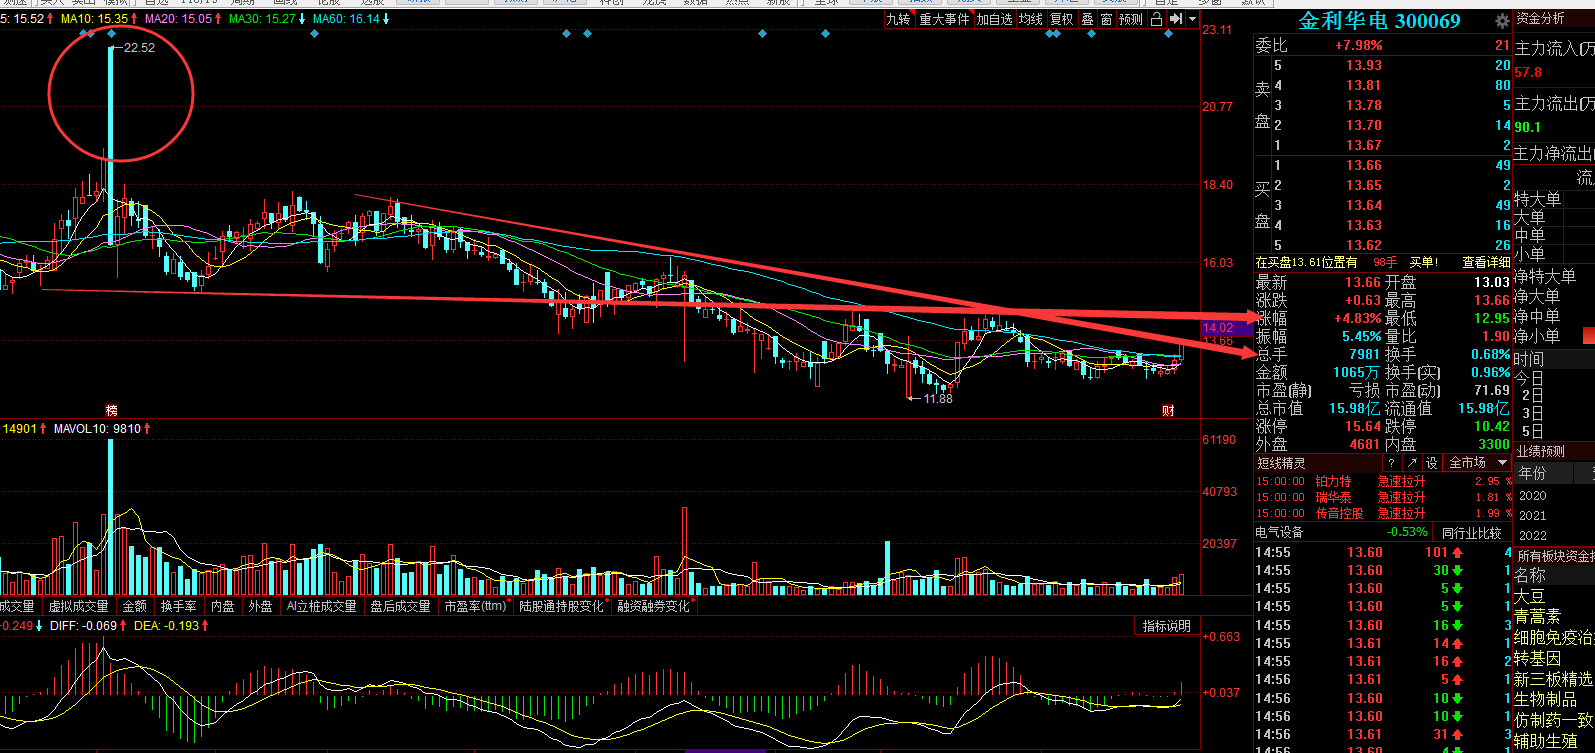Image resolution: width=1595 pixels, height=753 pixels.
Task: Click the 大豆 sector row
Action: (x=1530, y=596)
